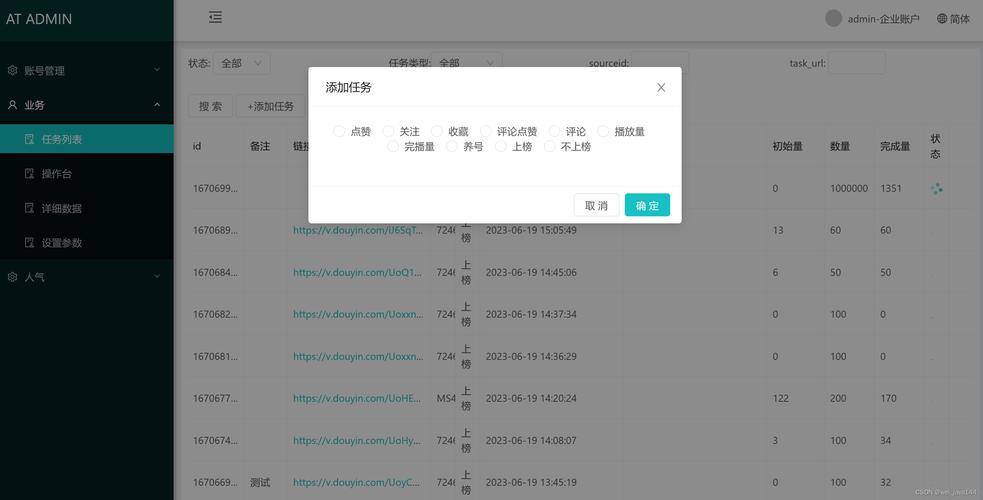Close the 添加任务 dialog with X
Image resolution: width=983 pixels, height=500 pixels.
pyautogui.click(x=661, y=88)
